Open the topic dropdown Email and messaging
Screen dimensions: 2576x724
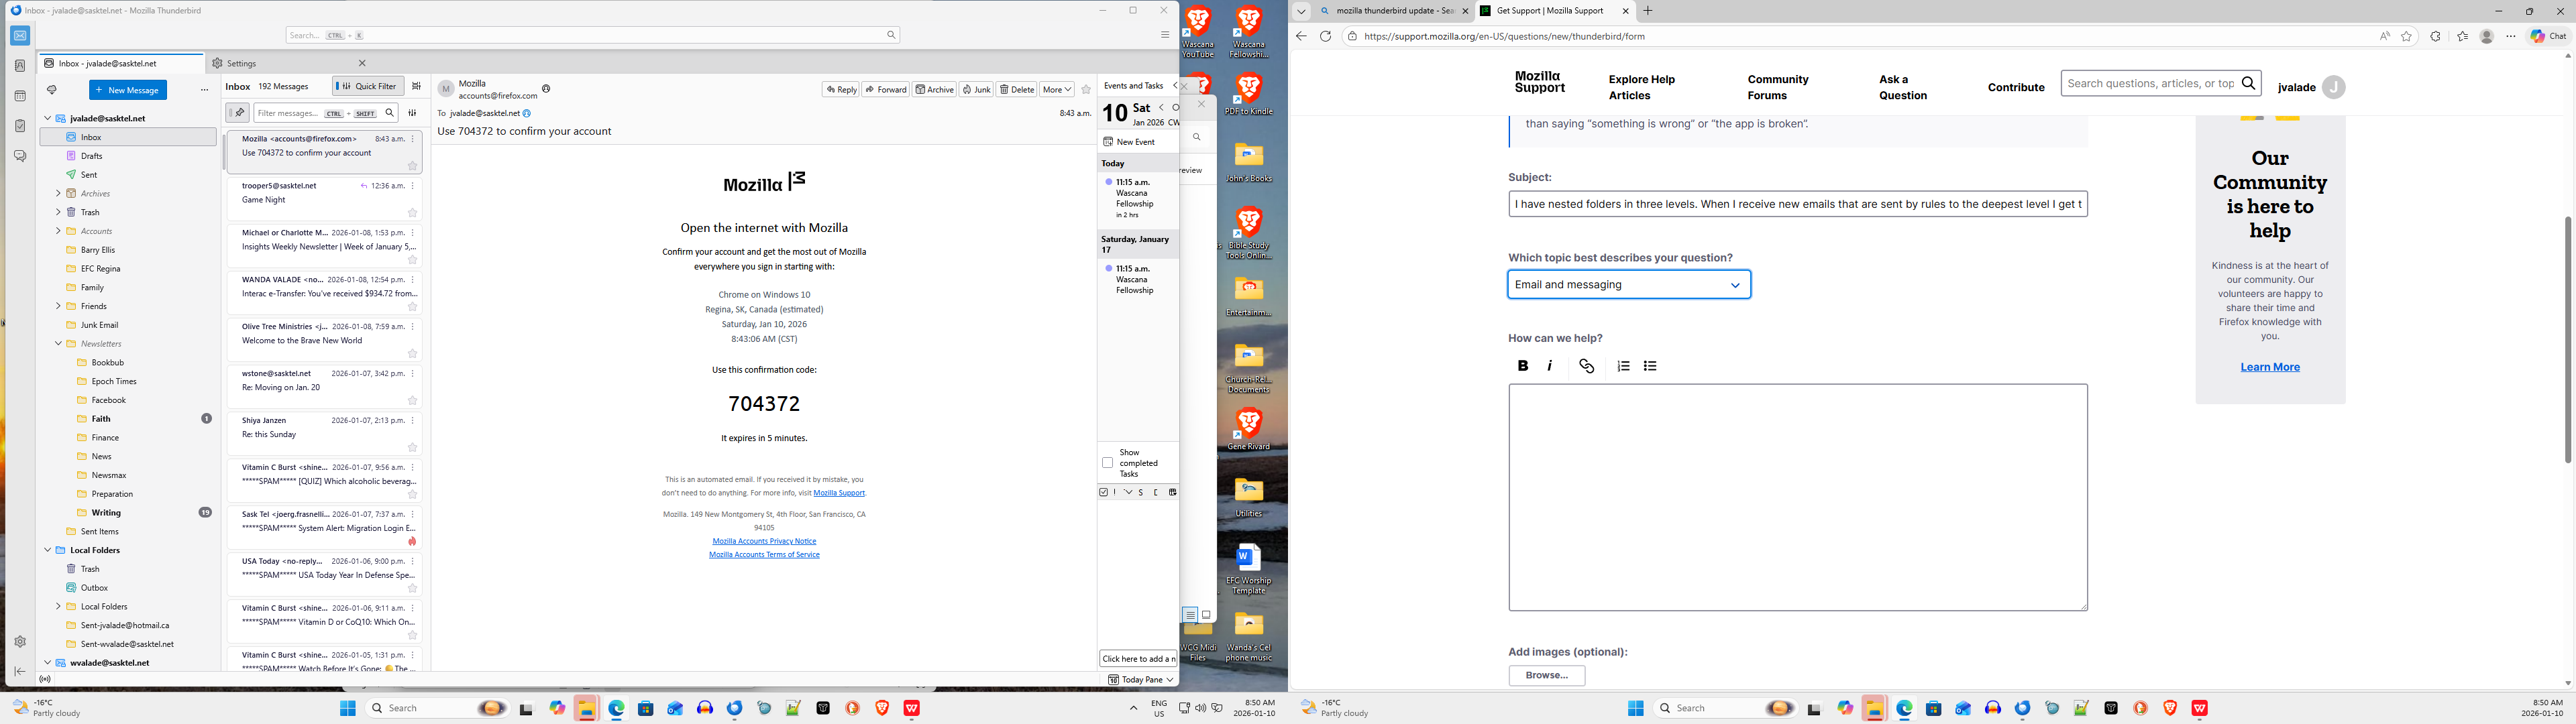(1629, 285)
